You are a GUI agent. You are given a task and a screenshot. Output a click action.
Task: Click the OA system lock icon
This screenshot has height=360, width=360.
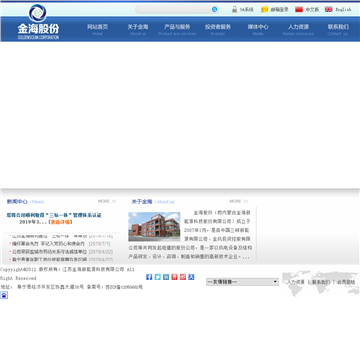(234, 9)
